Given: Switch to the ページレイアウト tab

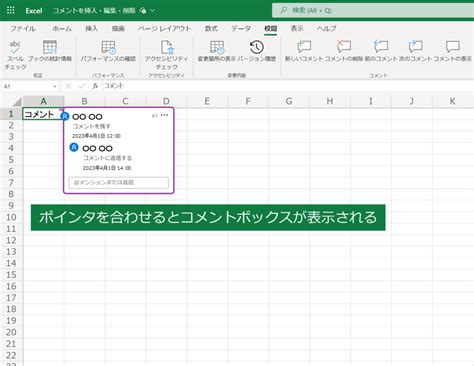Looking at the screenshot, I should click(165, 29).
